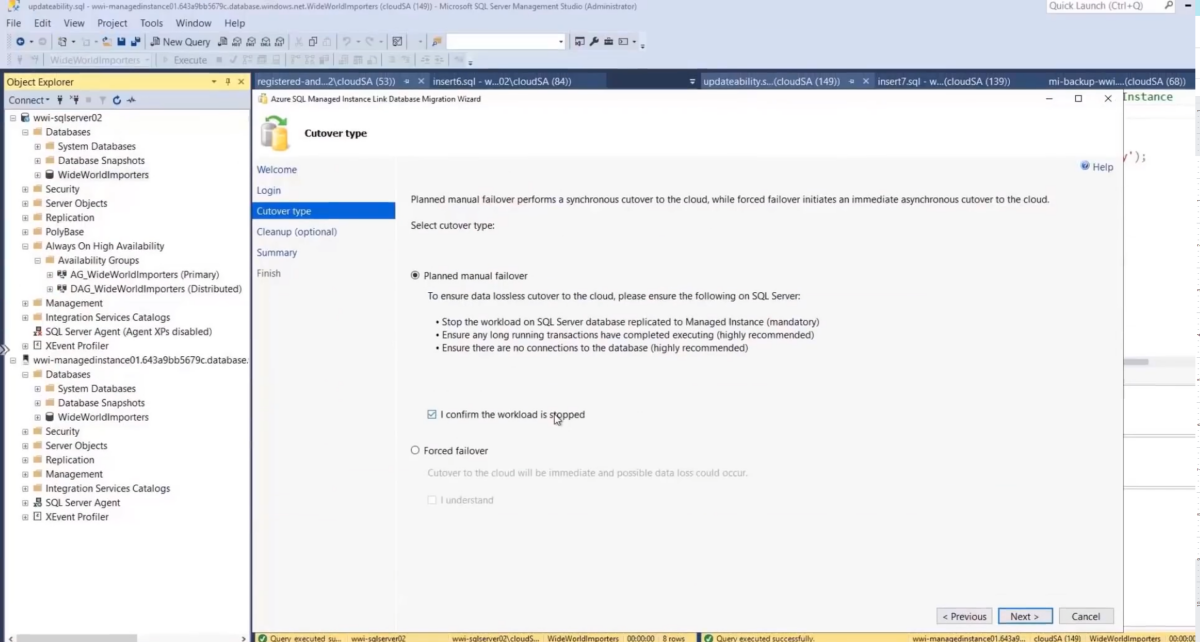Close the Object Explorer panel
Screen dimensions: 1200x642
coord(241,82)
